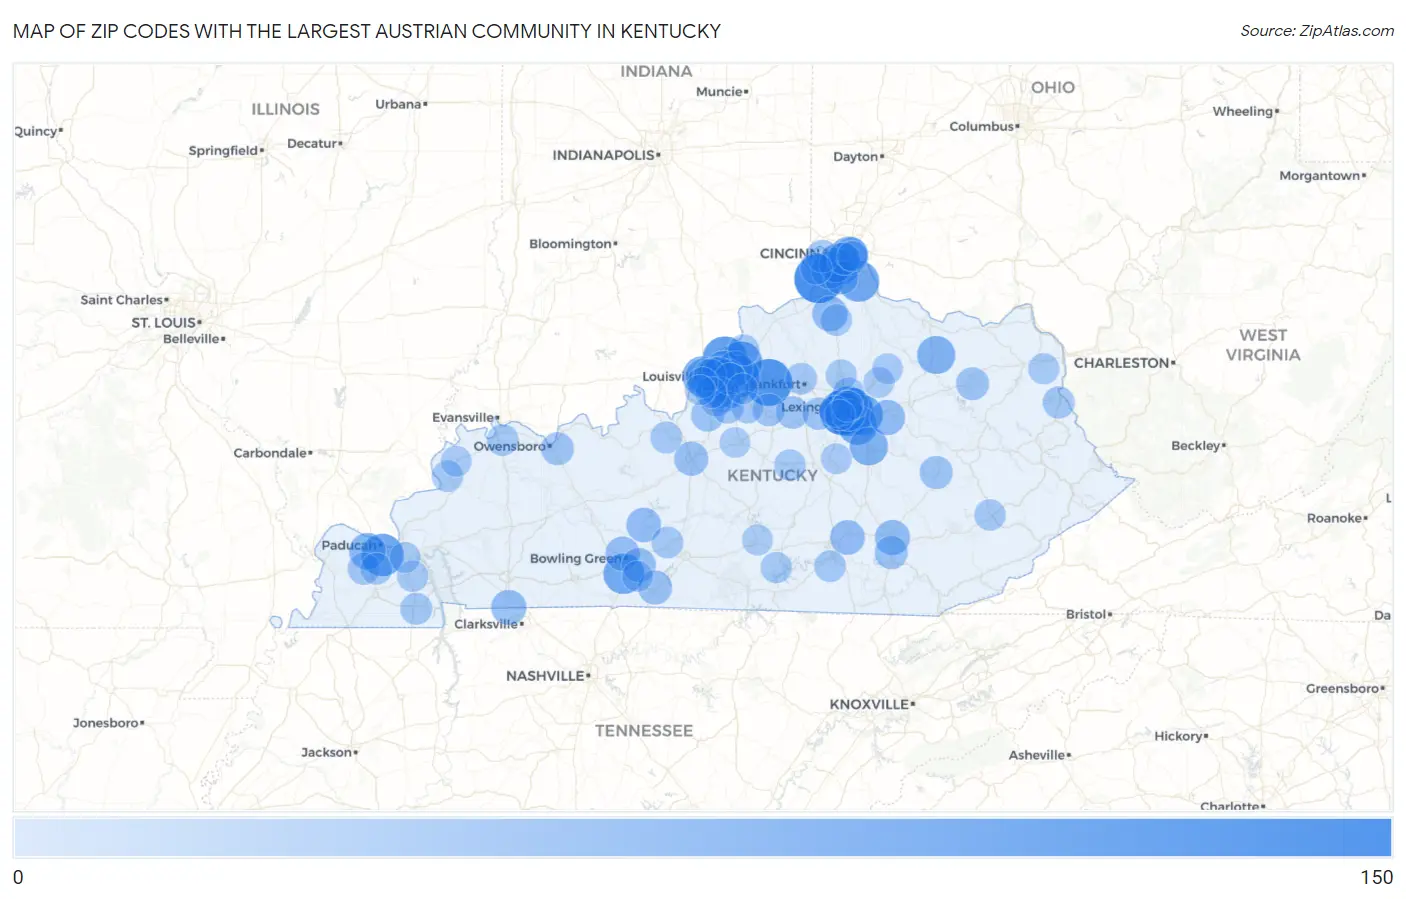Click the Columbus city label

(x=982, y=126)
